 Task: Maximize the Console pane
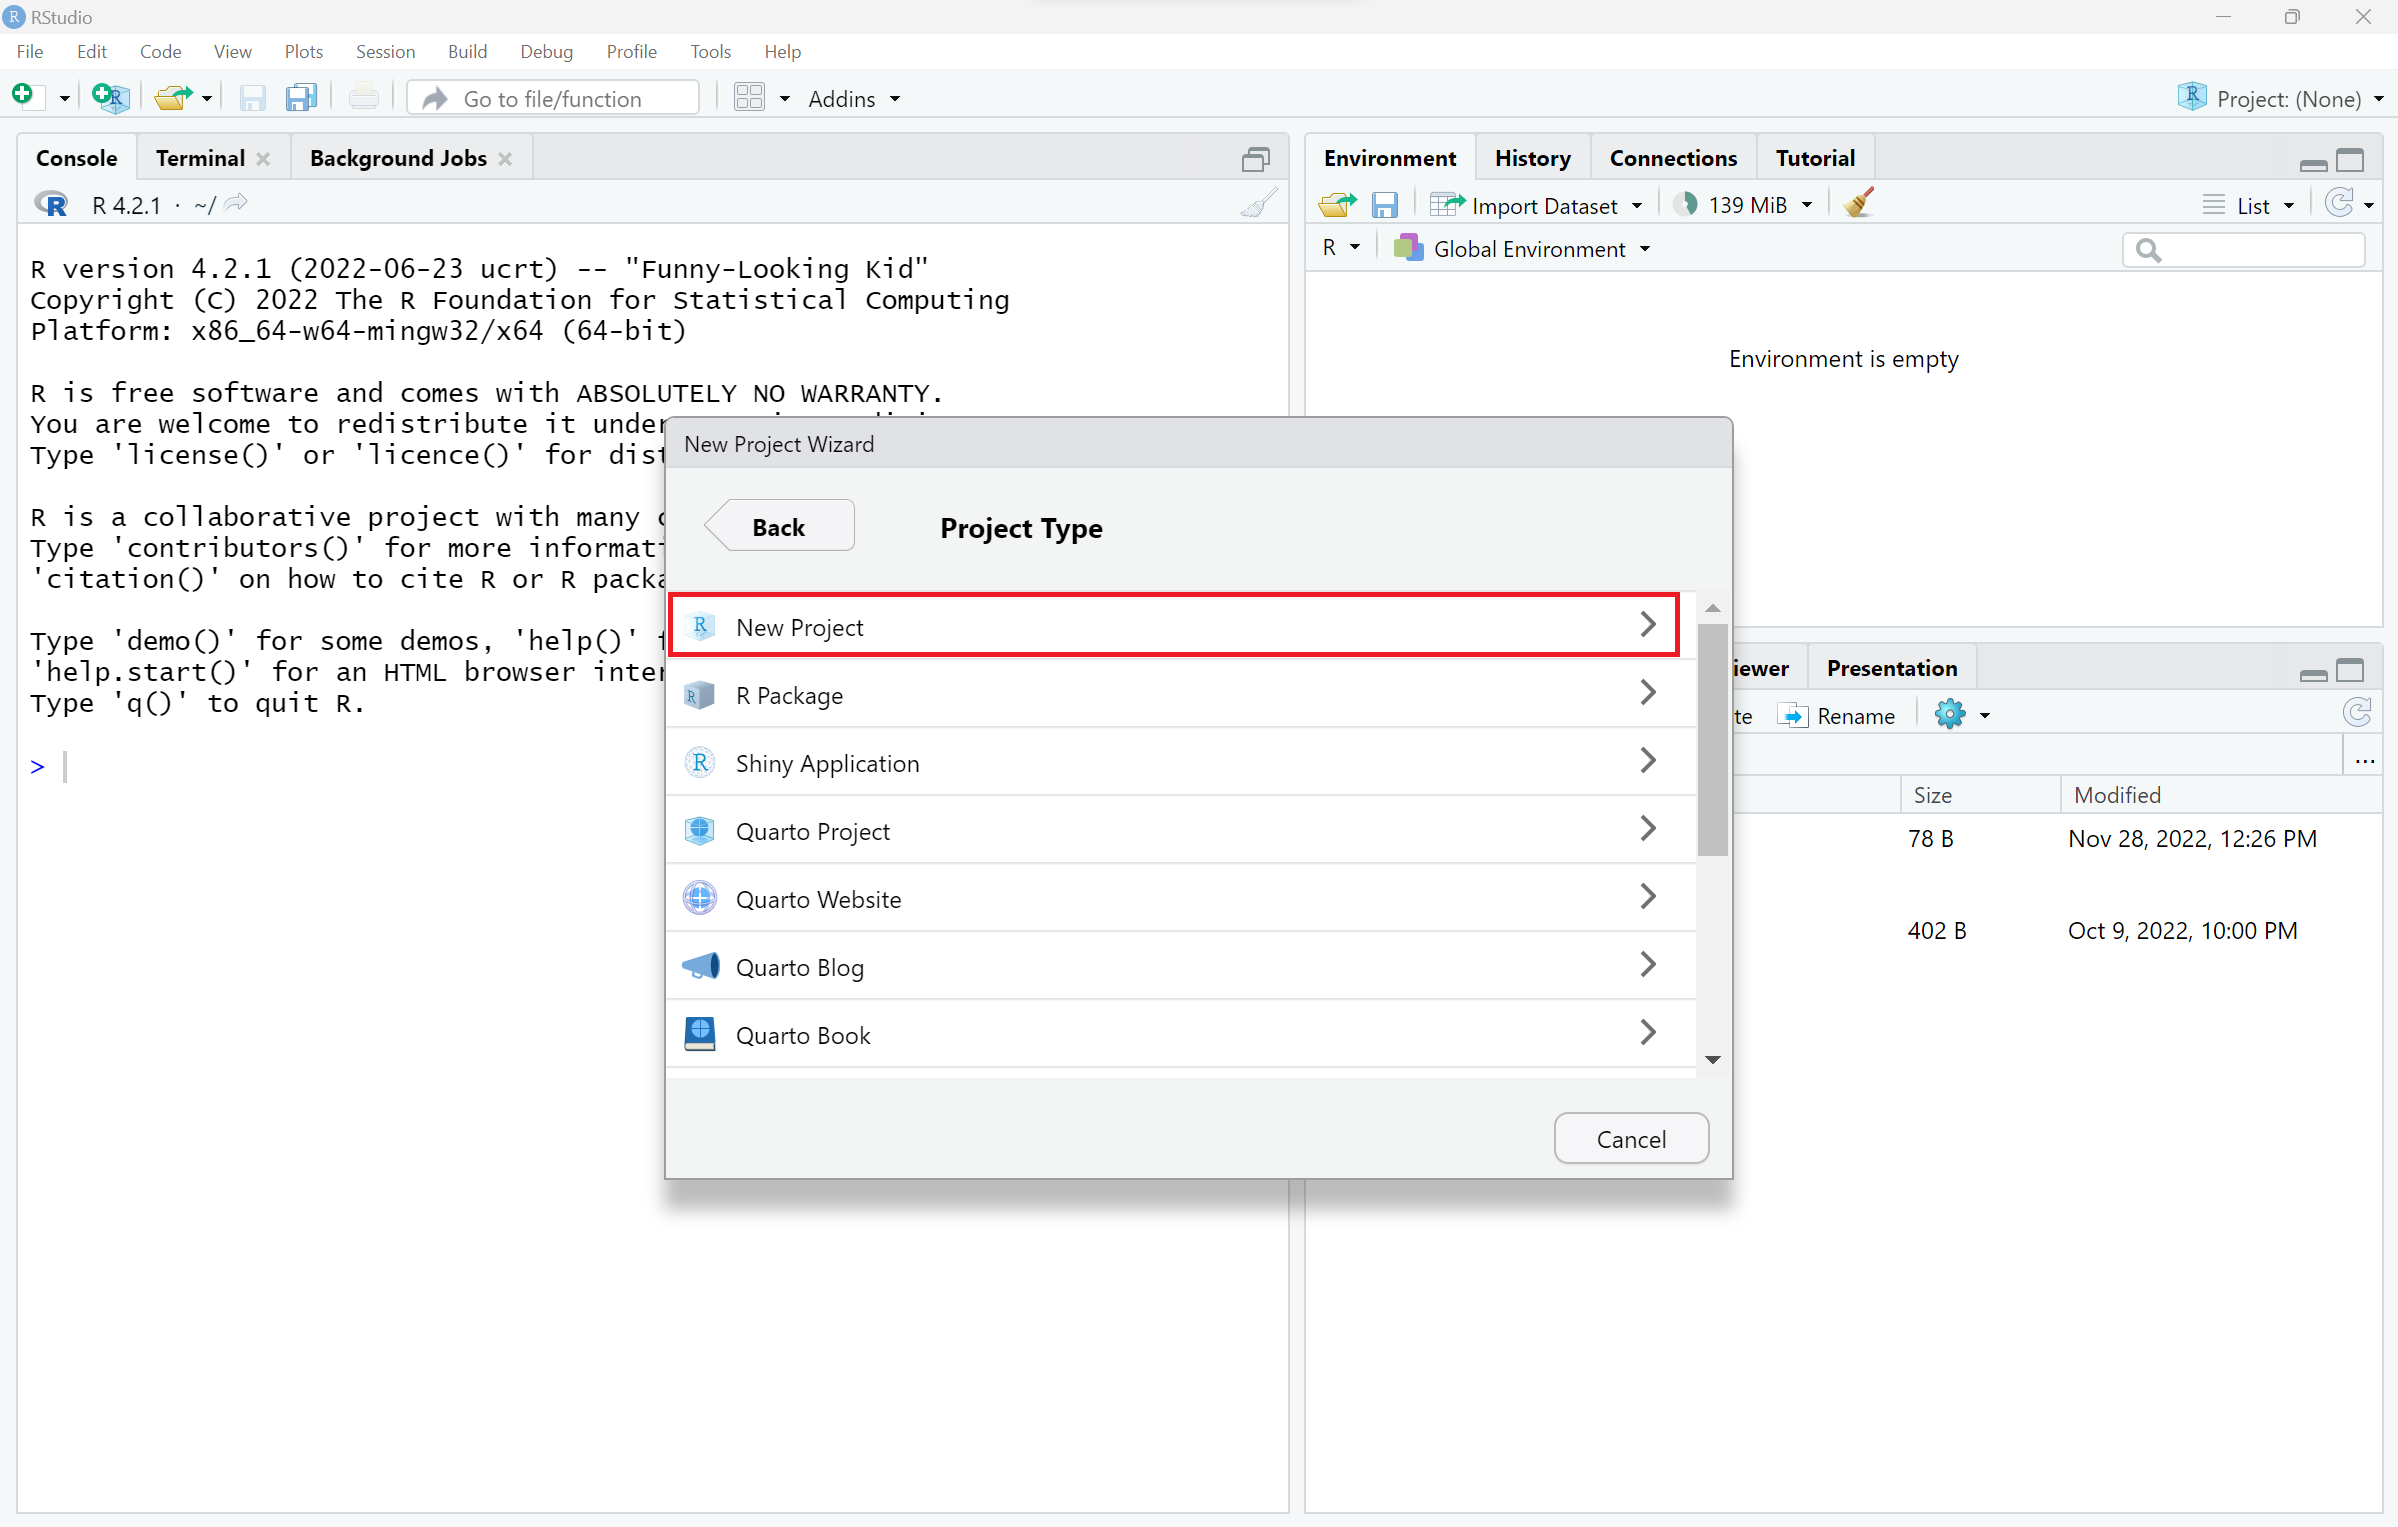click(x=1255, y=159)
